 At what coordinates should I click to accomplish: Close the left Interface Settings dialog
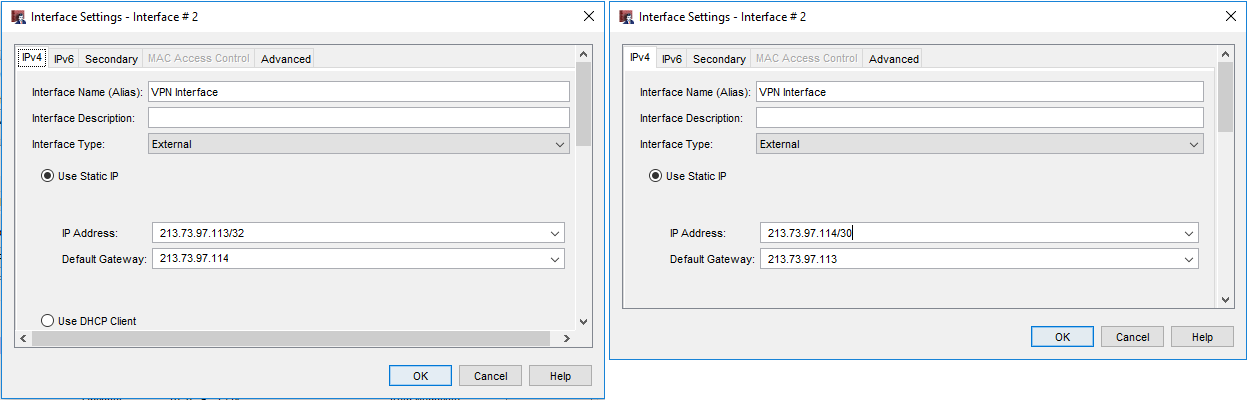click(588, 17)
